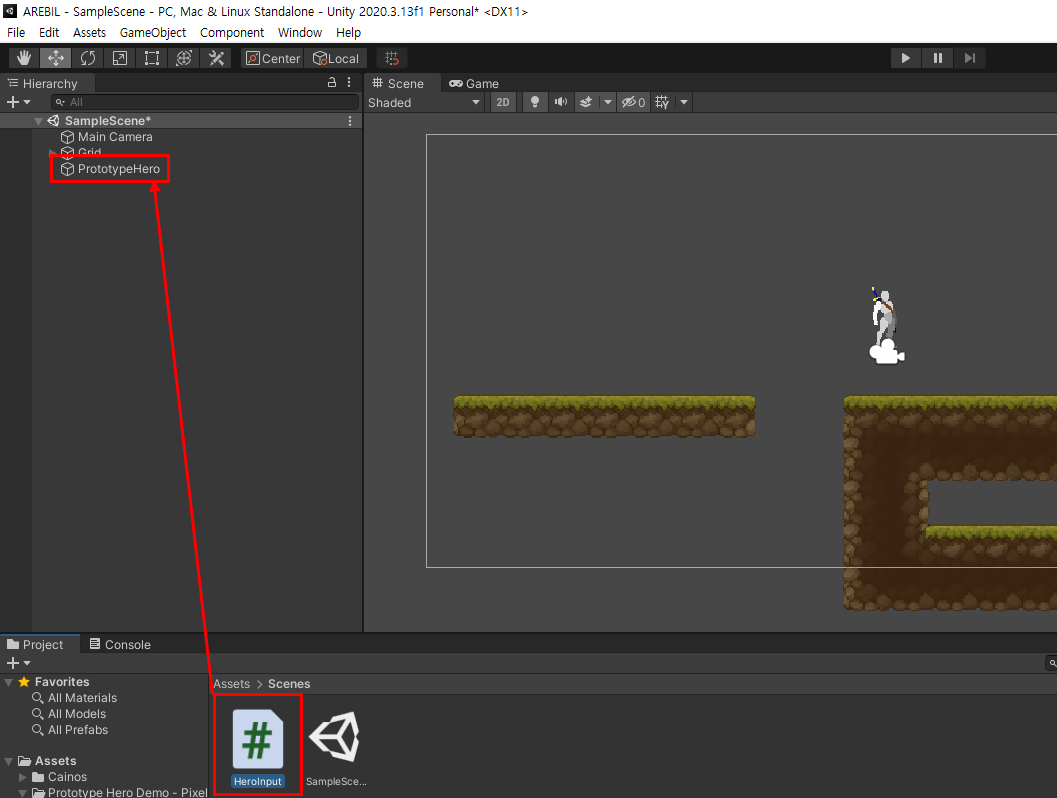This screenshot has width=1057, height=798.
Task: Open custom editor tools
Action: point(216,58)
